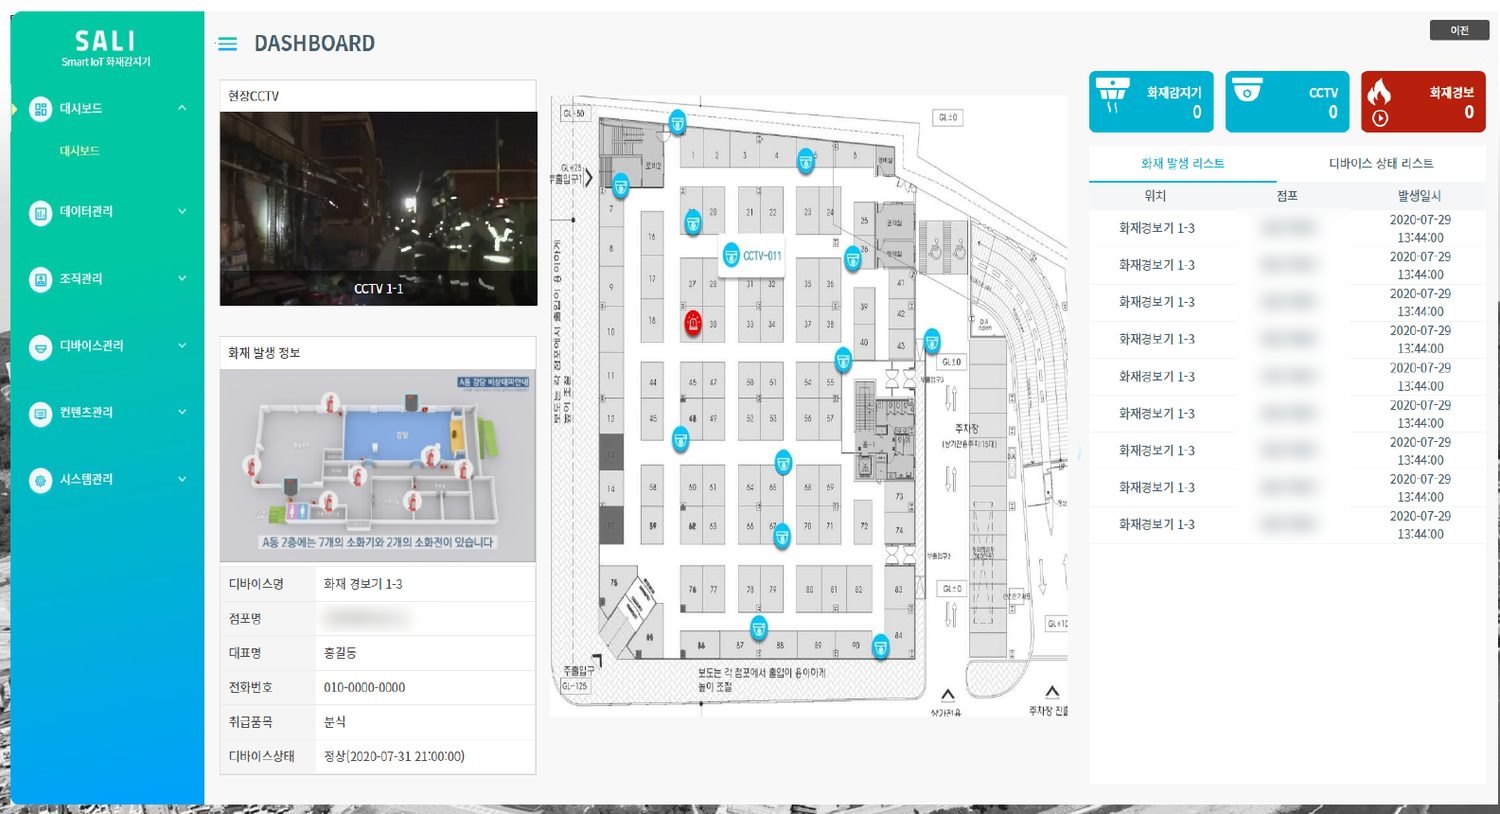Click the 분식 item value
1500x814 pixels.
(335, 722)
